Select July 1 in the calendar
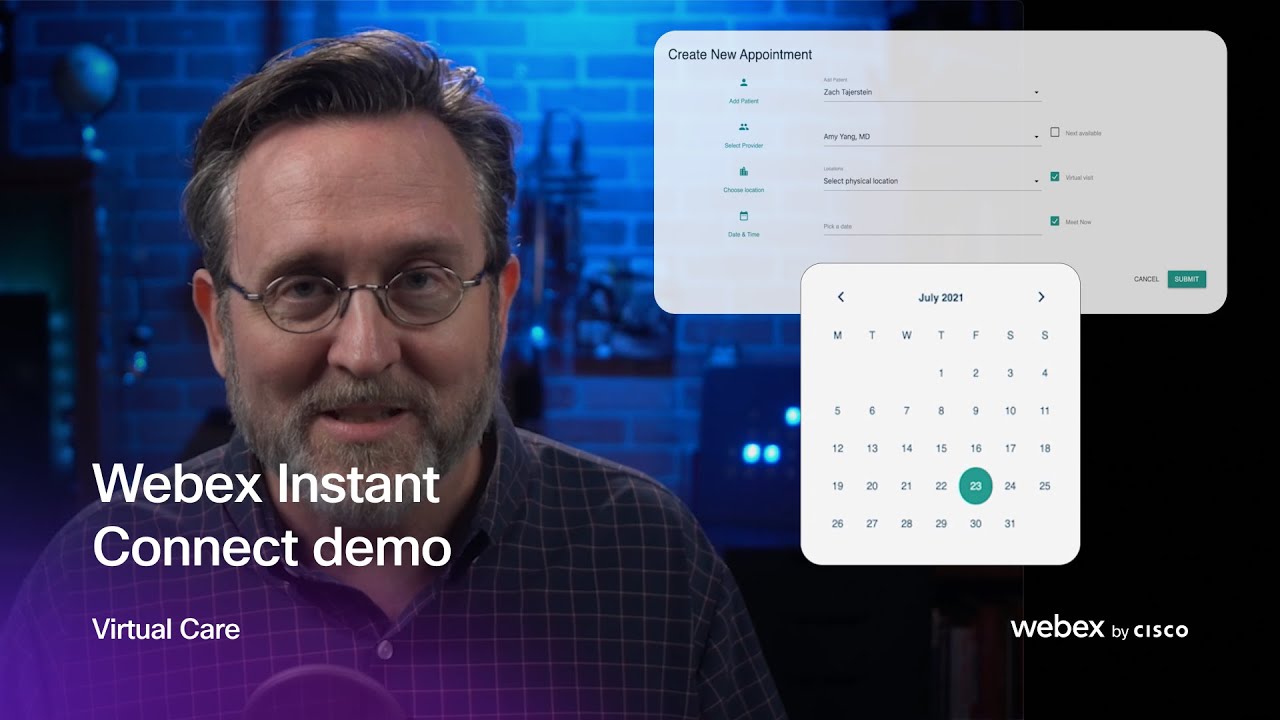This screenshot has width=1280, height=720. coord(941,373)
